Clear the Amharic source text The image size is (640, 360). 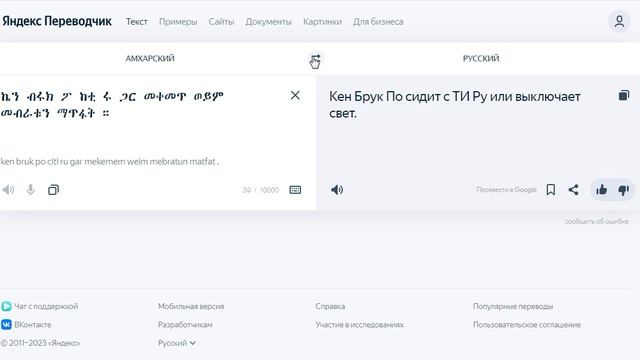click(x=295, y=96)
